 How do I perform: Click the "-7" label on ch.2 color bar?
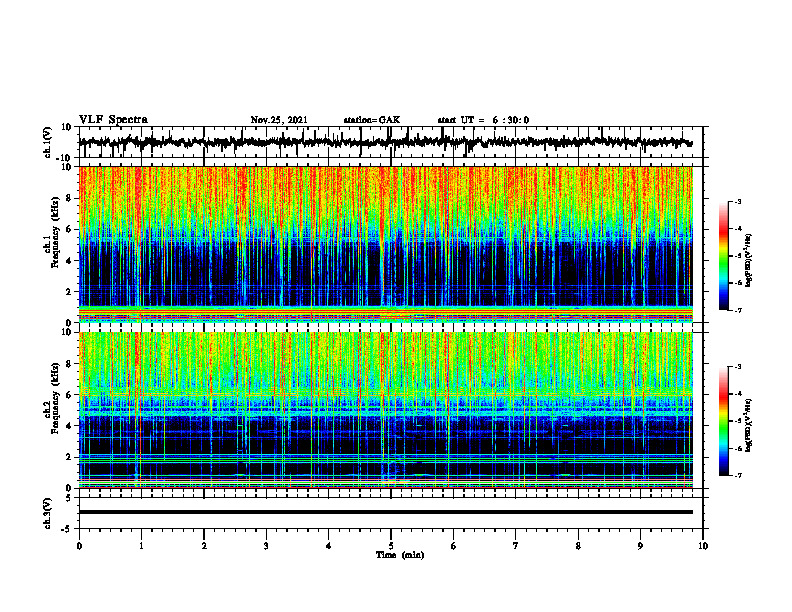pos(738,475)
